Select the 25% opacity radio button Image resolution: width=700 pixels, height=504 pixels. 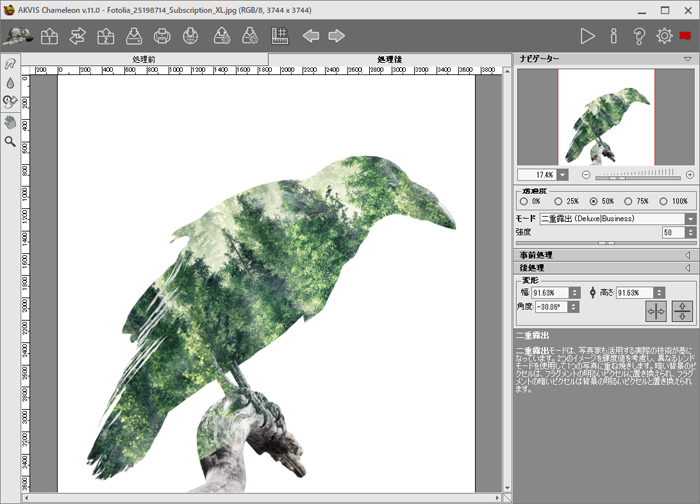558,201
